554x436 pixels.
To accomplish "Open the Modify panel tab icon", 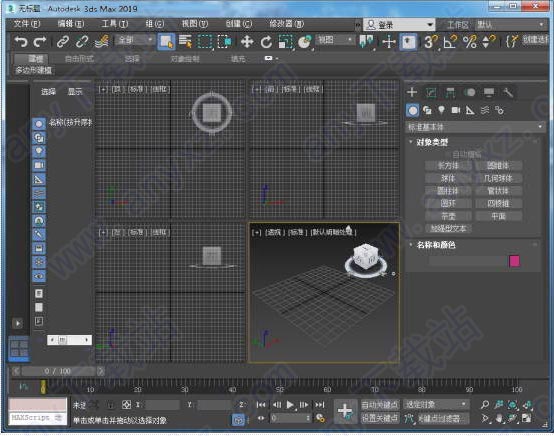I will coord(431,93).
